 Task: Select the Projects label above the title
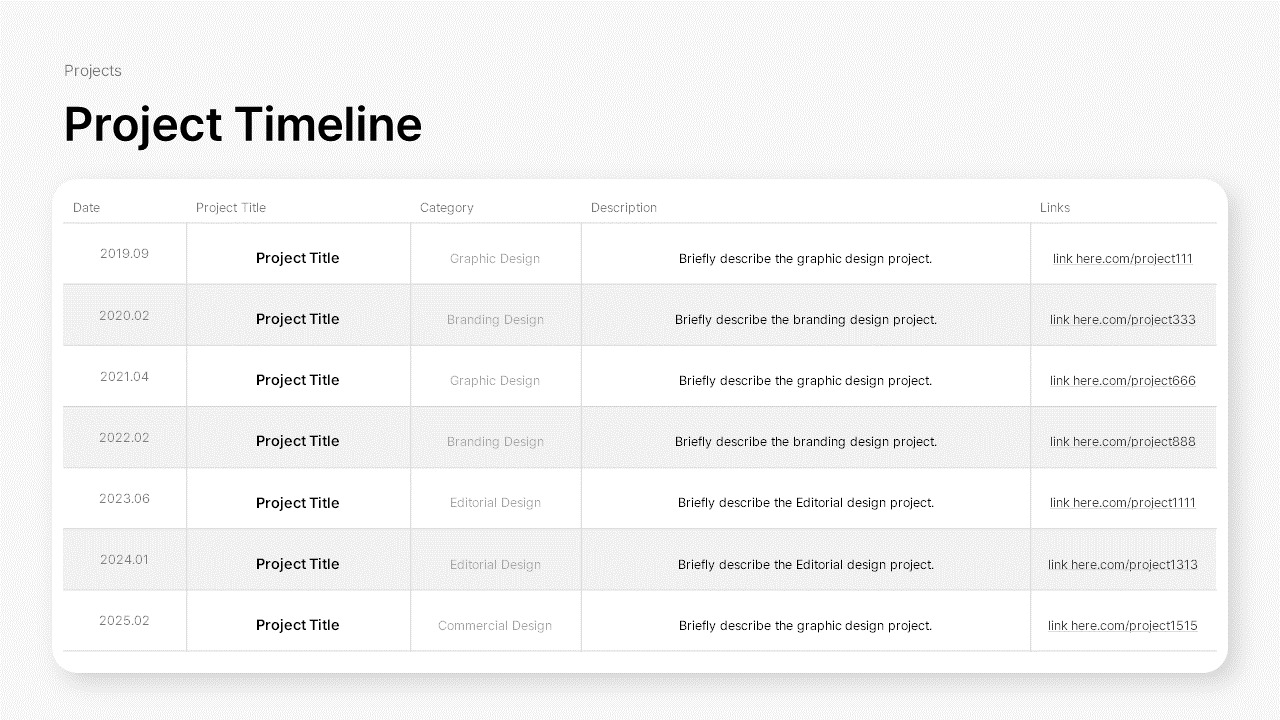[x=93, y=71]
